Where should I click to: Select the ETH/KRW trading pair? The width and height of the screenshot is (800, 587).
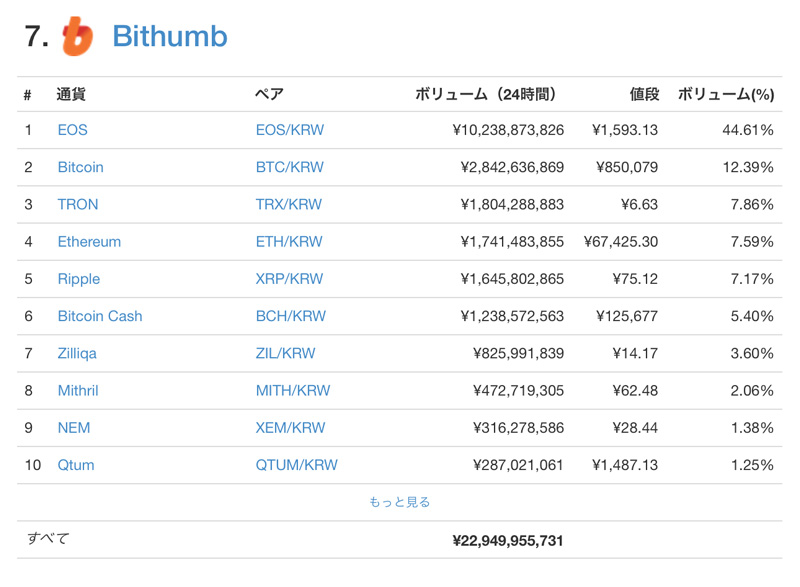(x=289, y=242)
